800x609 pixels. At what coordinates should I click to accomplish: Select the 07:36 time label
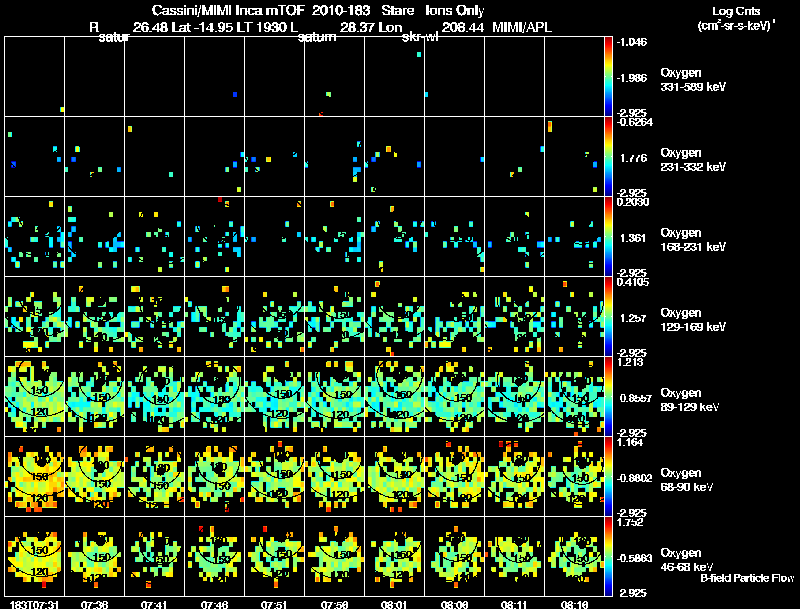94,604
